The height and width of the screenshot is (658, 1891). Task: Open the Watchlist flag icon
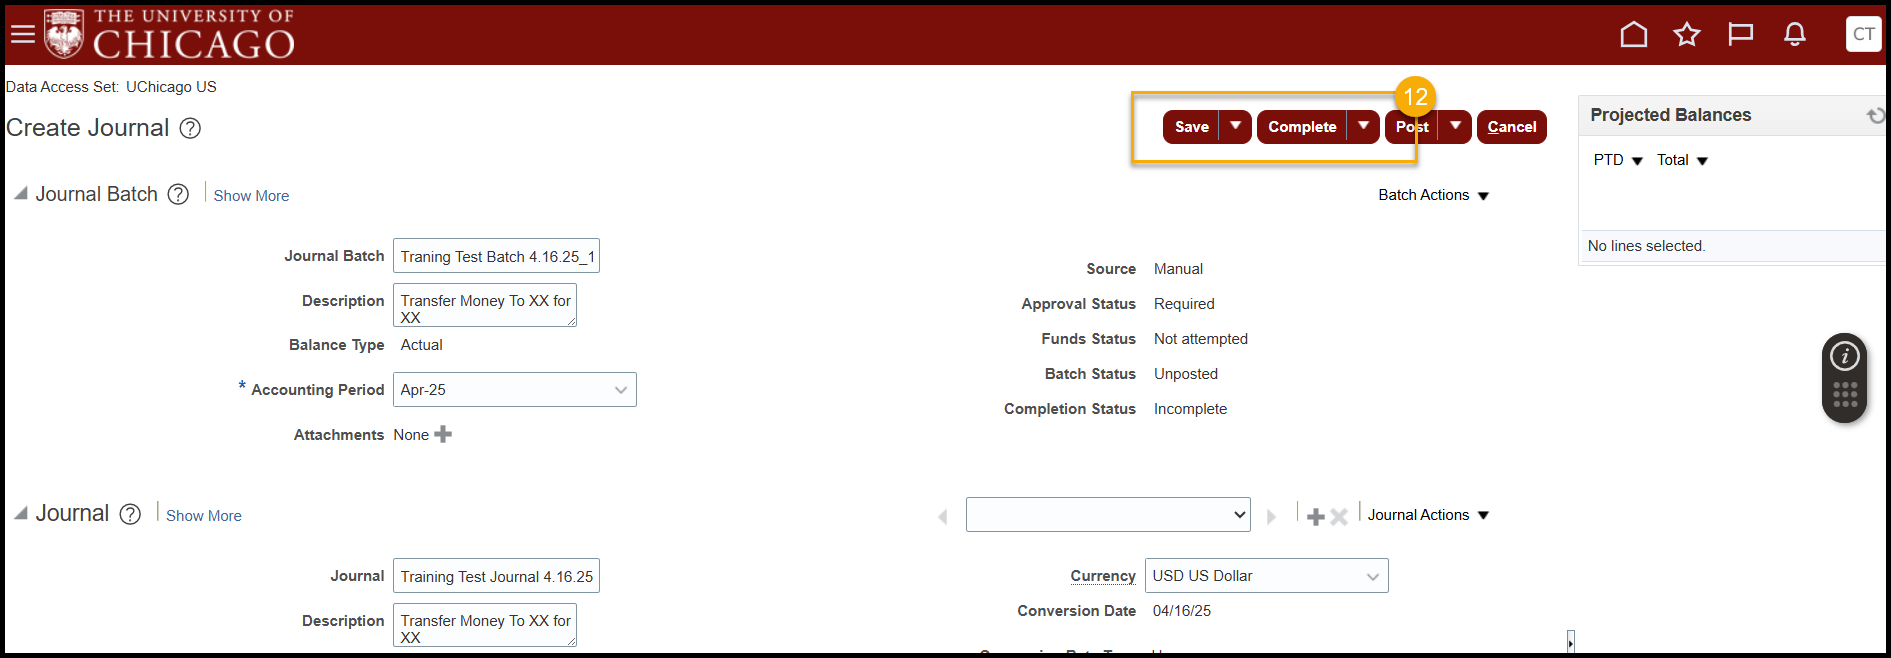[x=1741, y=35]
